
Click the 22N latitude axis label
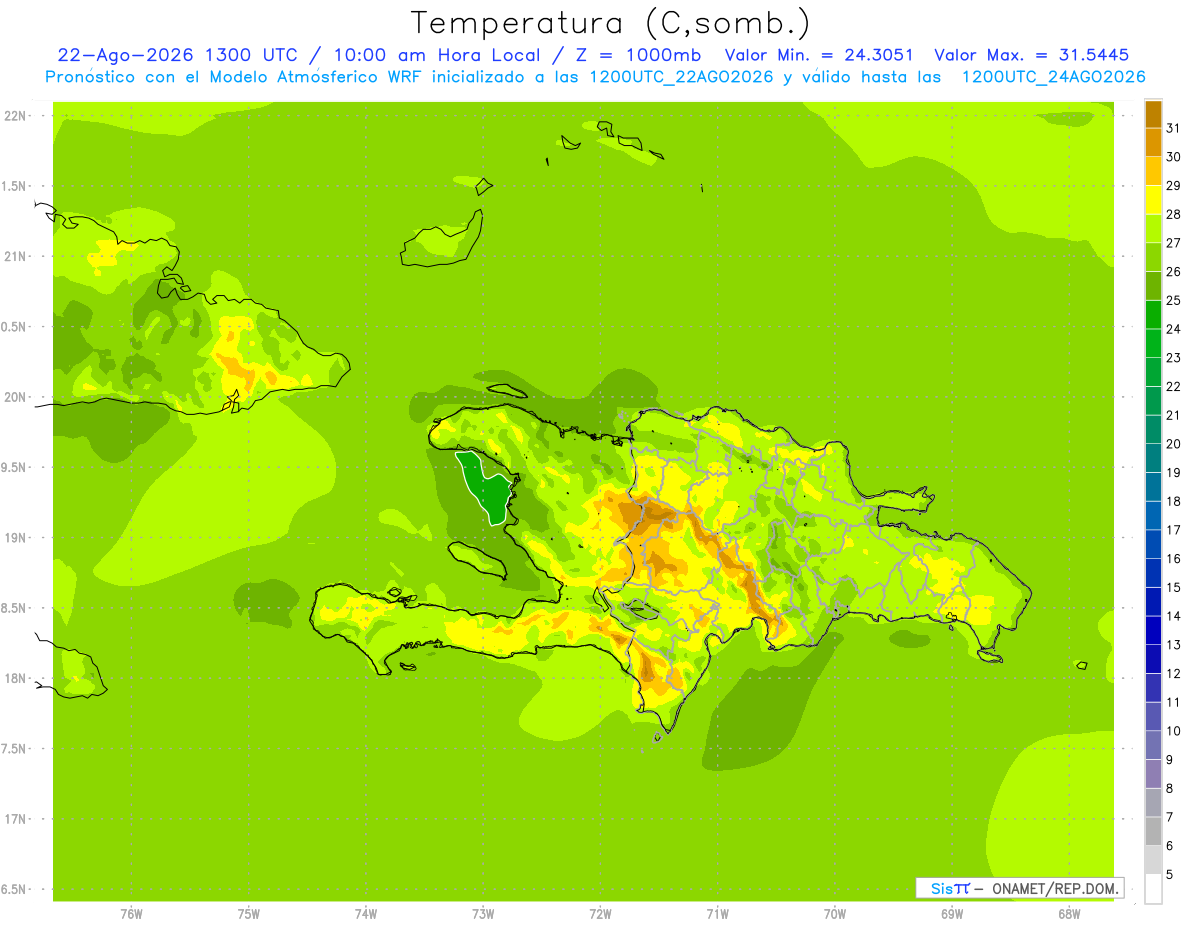tap(14, 116)
